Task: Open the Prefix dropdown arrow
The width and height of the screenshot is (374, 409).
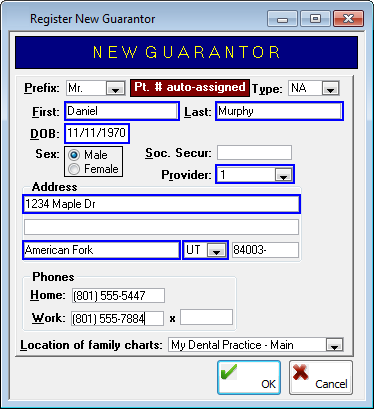Action: (115, 88)
